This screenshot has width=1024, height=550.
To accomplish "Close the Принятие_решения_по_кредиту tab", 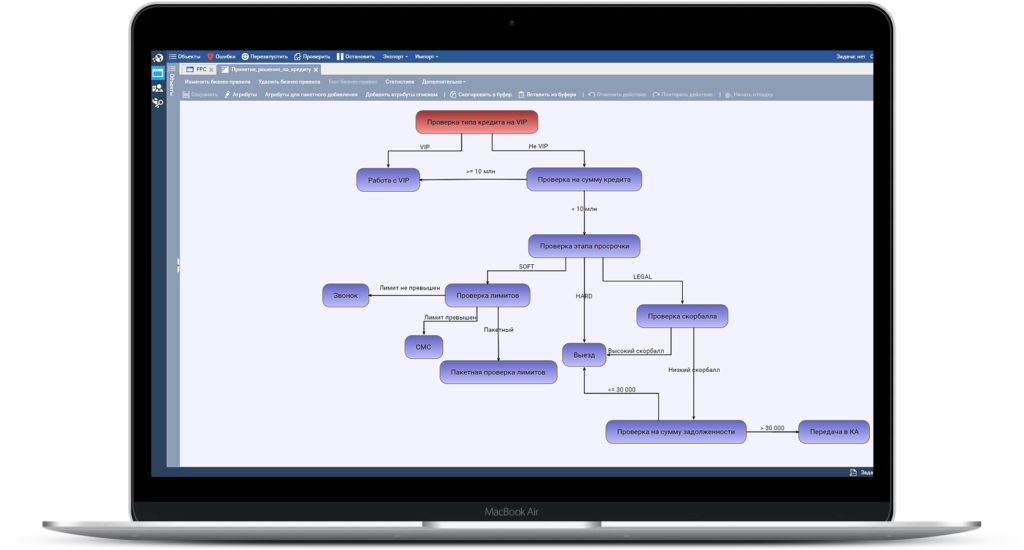I will pyautogui.click(x=316, y=69).
